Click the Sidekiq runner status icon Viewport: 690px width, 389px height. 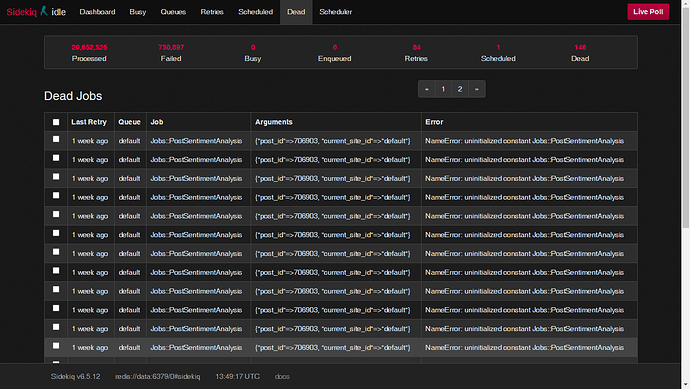point(44,11)
